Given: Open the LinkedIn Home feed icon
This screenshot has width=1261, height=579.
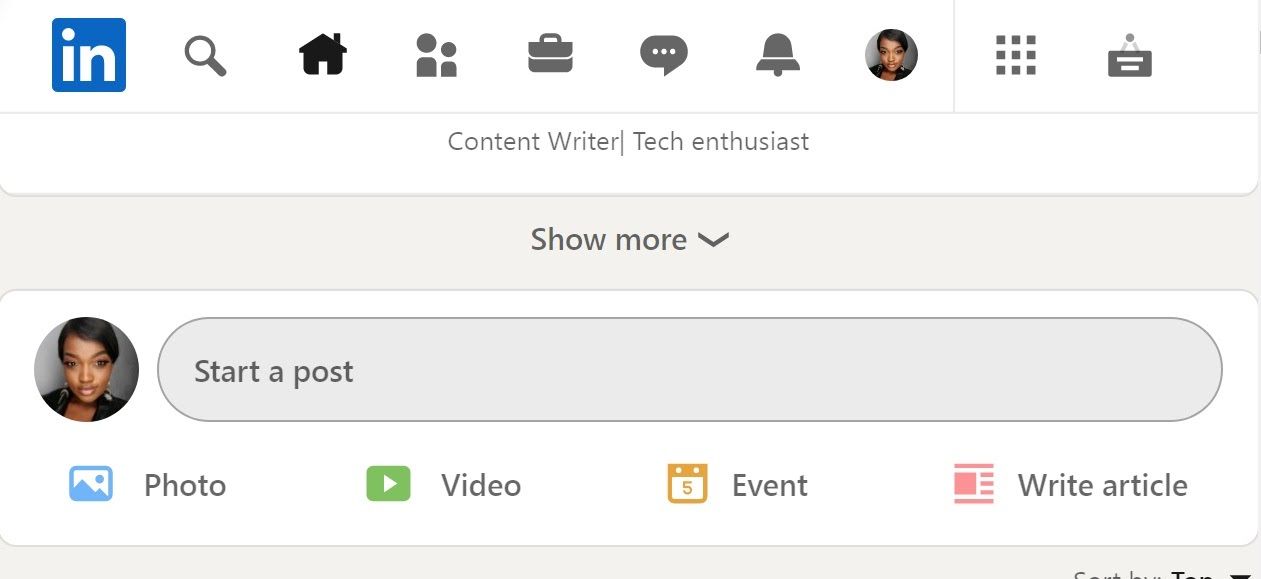Looking at the screenshot, I should click(322, 55).
